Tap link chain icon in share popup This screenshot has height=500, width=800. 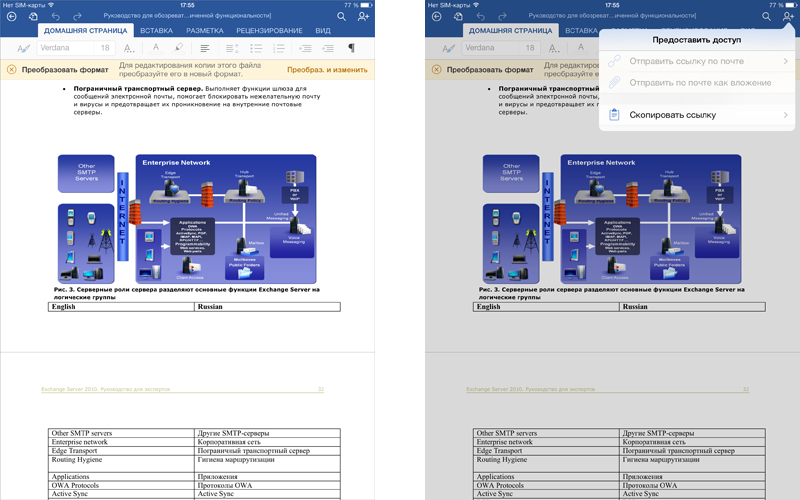coord(614,61)
